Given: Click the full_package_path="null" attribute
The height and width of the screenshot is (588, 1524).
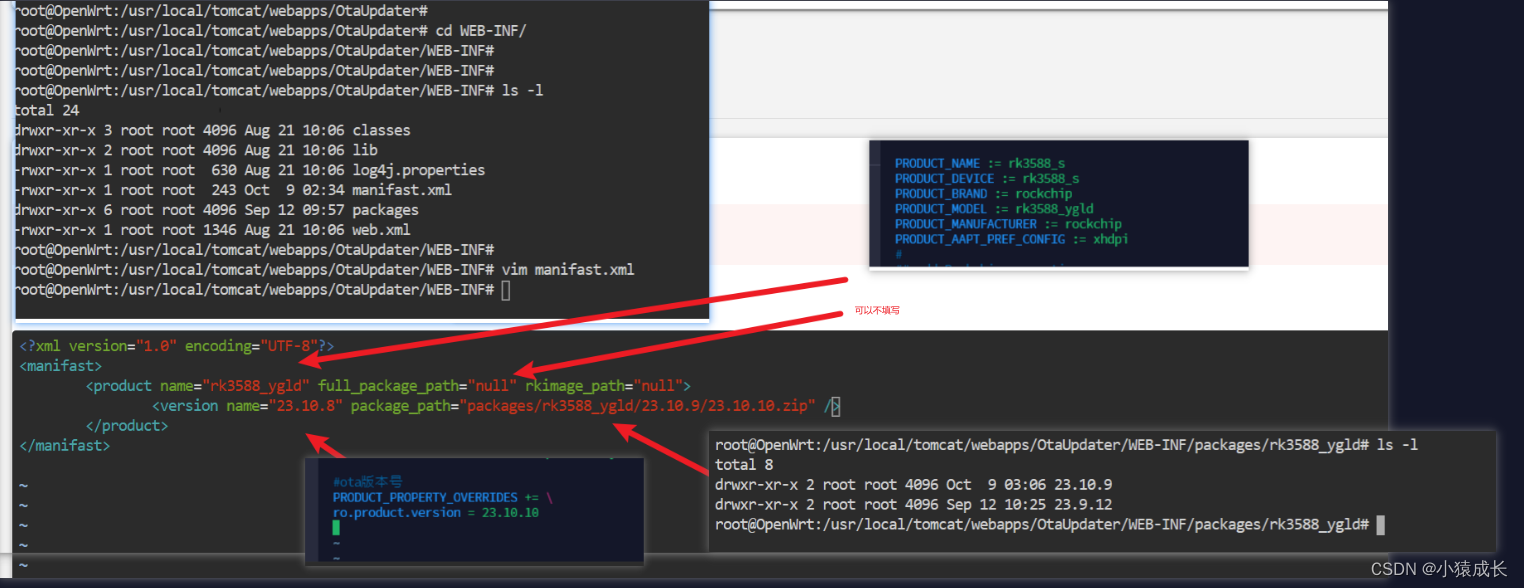Looking at the screenshot, I should click(x=418, y=386).
